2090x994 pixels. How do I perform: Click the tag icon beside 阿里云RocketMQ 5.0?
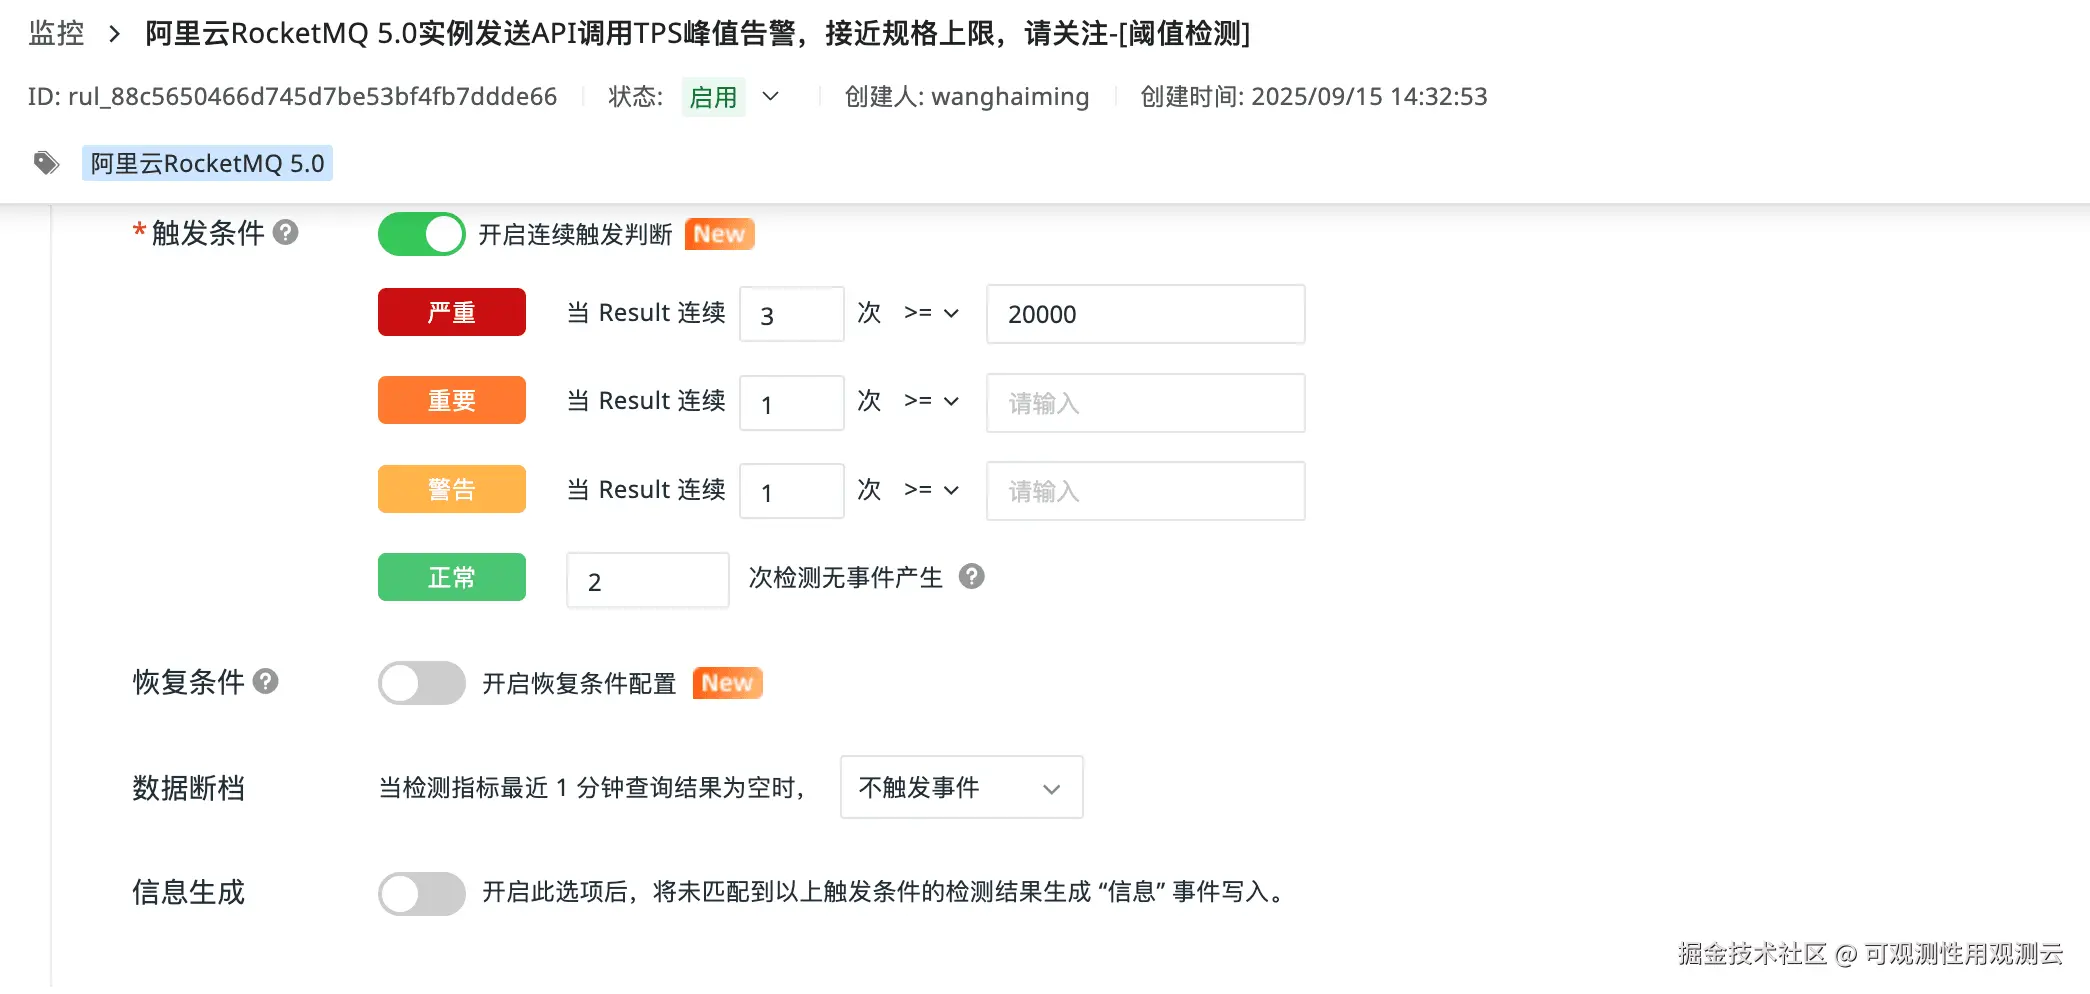46,163
